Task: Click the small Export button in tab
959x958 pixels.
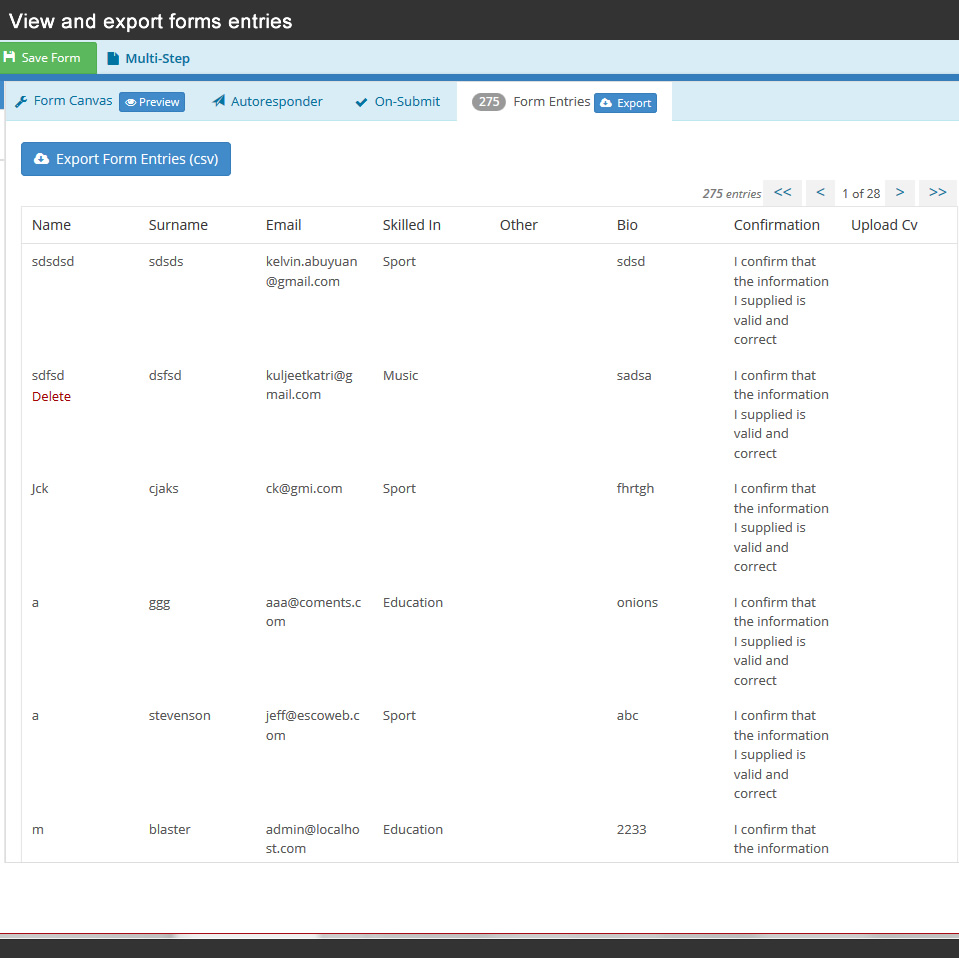Action: [626, 103]
